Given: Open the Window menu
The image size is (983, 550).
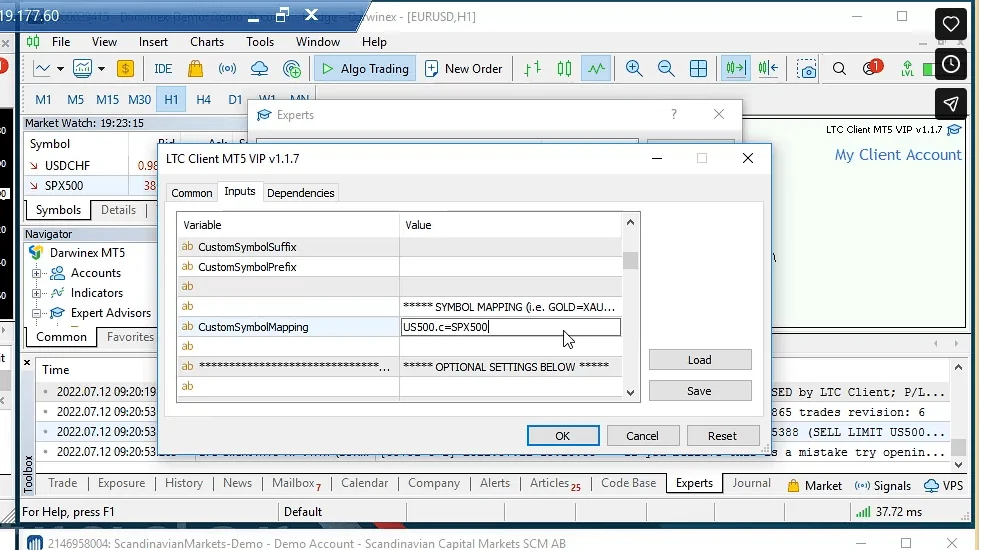Looking at the screenshot, I should pos(318,42).
